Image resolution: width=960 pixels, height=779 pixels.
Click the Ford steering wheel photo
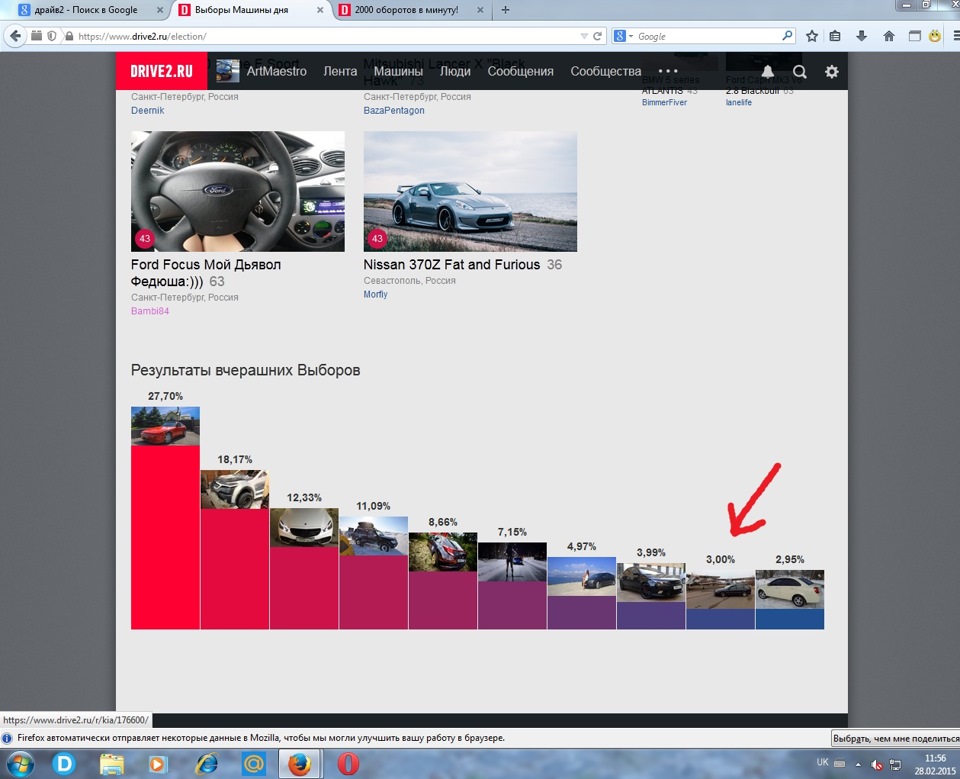click(x=238, y=191)
